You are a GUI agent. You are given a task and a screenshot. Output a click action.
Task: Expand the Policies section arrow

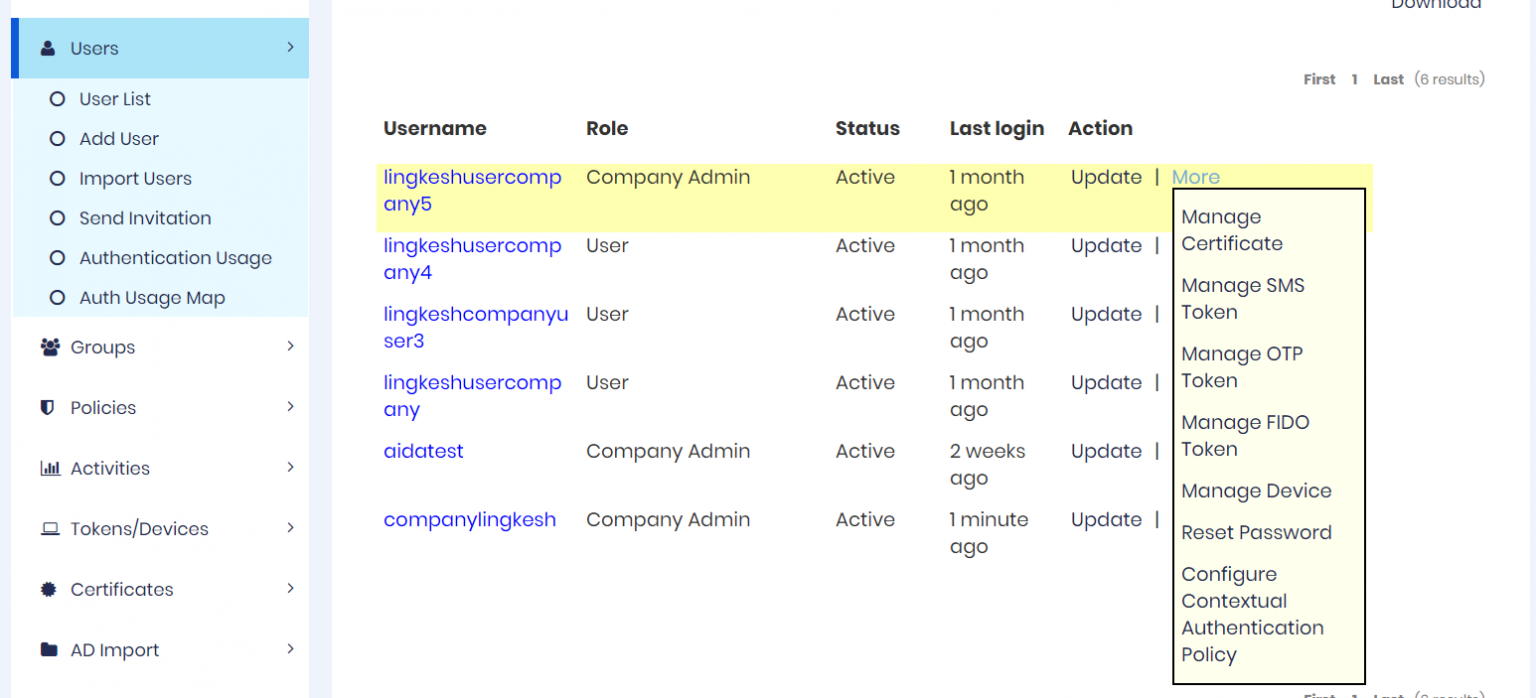click(x=290, y=407)
